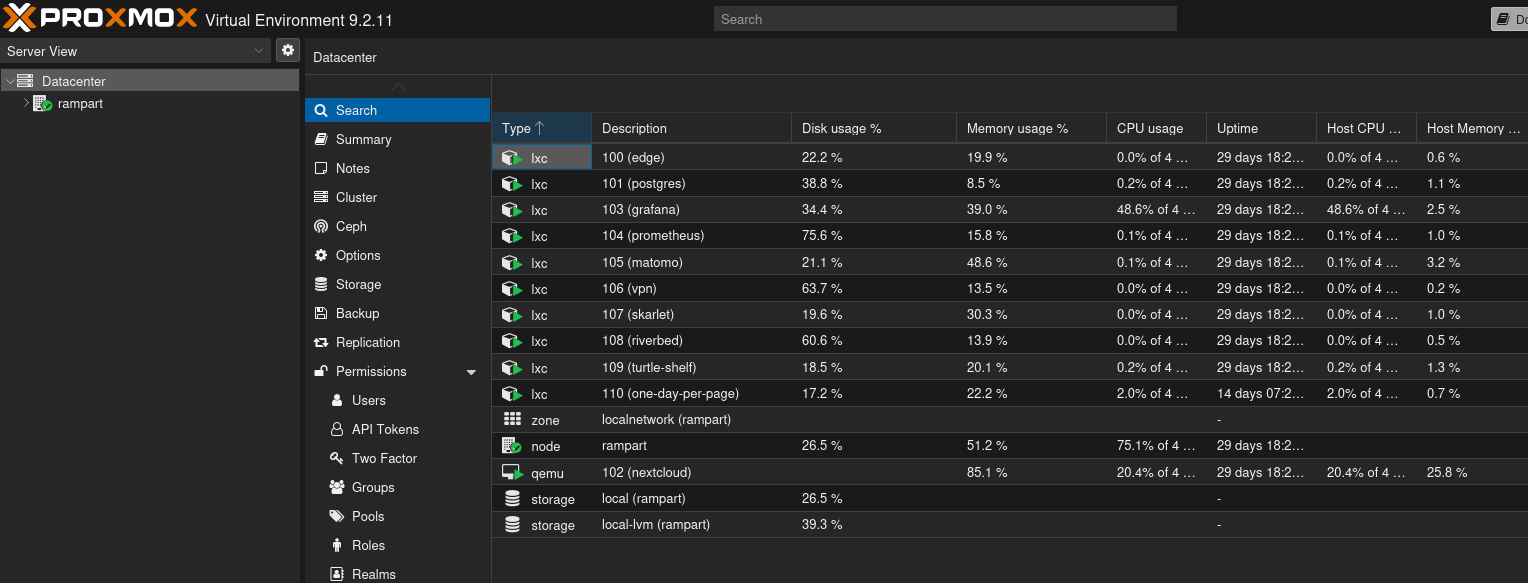Screen dimensions: 1528x583
Task: Click the 75.6 % disk usage value
Action: [x=822, y=236]
